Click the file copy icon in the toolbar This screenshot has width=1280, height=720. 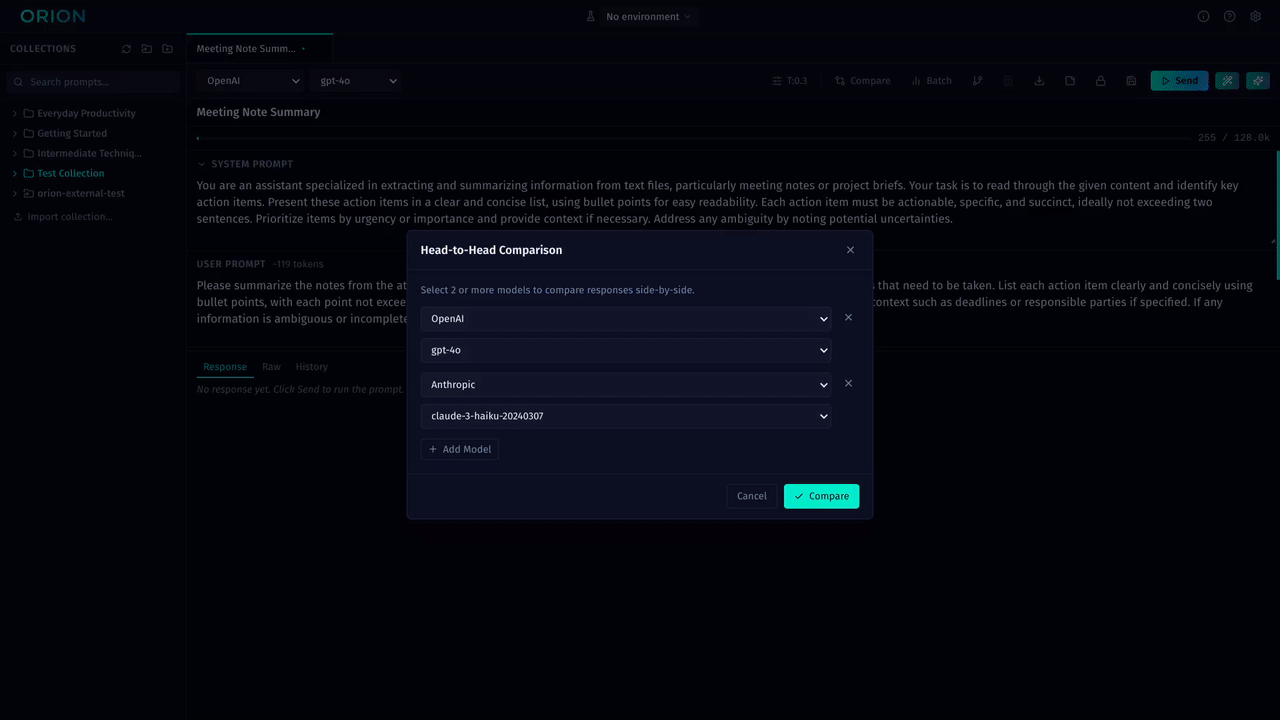[1070, 81]
